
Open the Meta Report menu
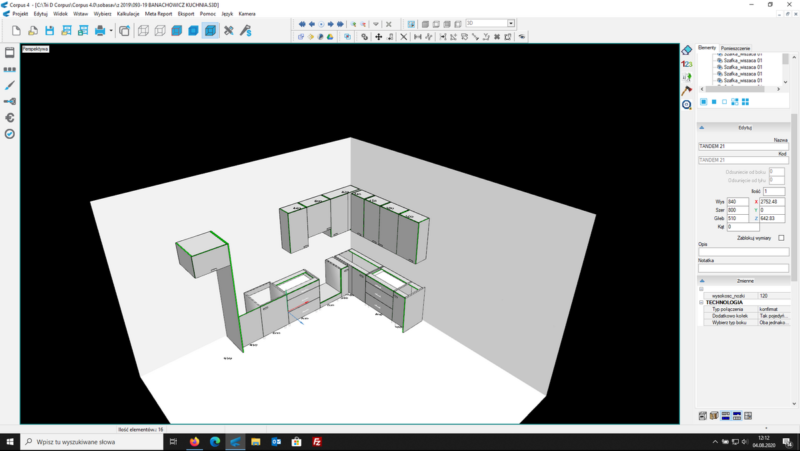(x=159, y=14)
